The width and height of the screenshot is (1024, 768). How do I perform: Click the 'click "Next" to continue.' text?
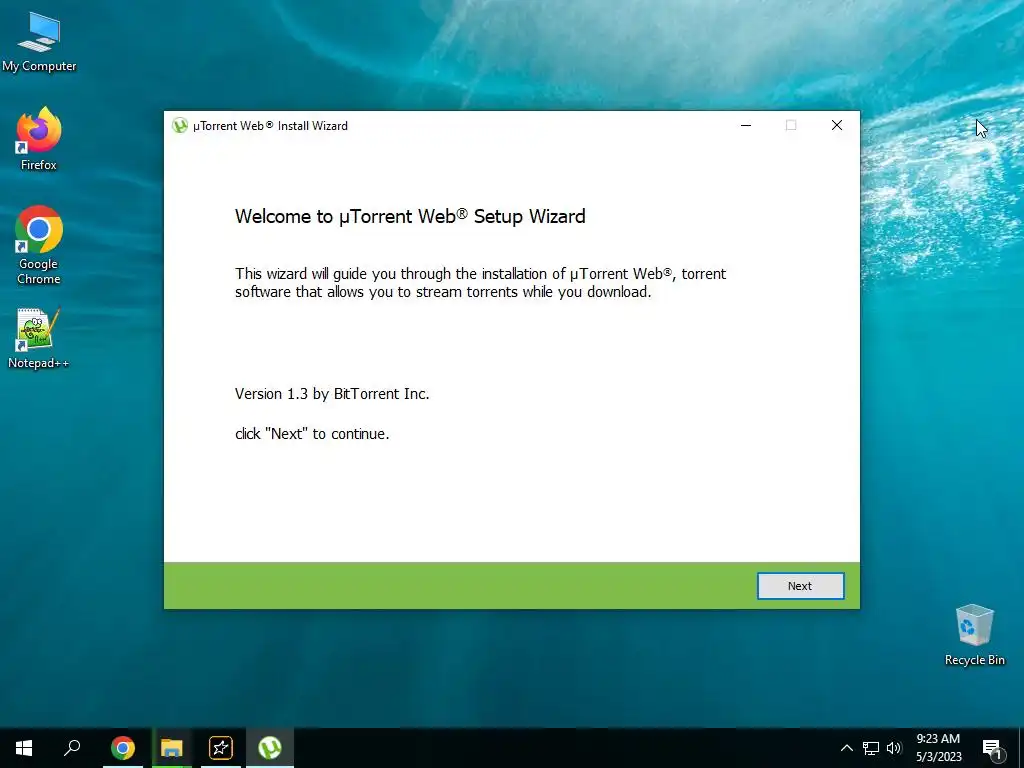312,434
